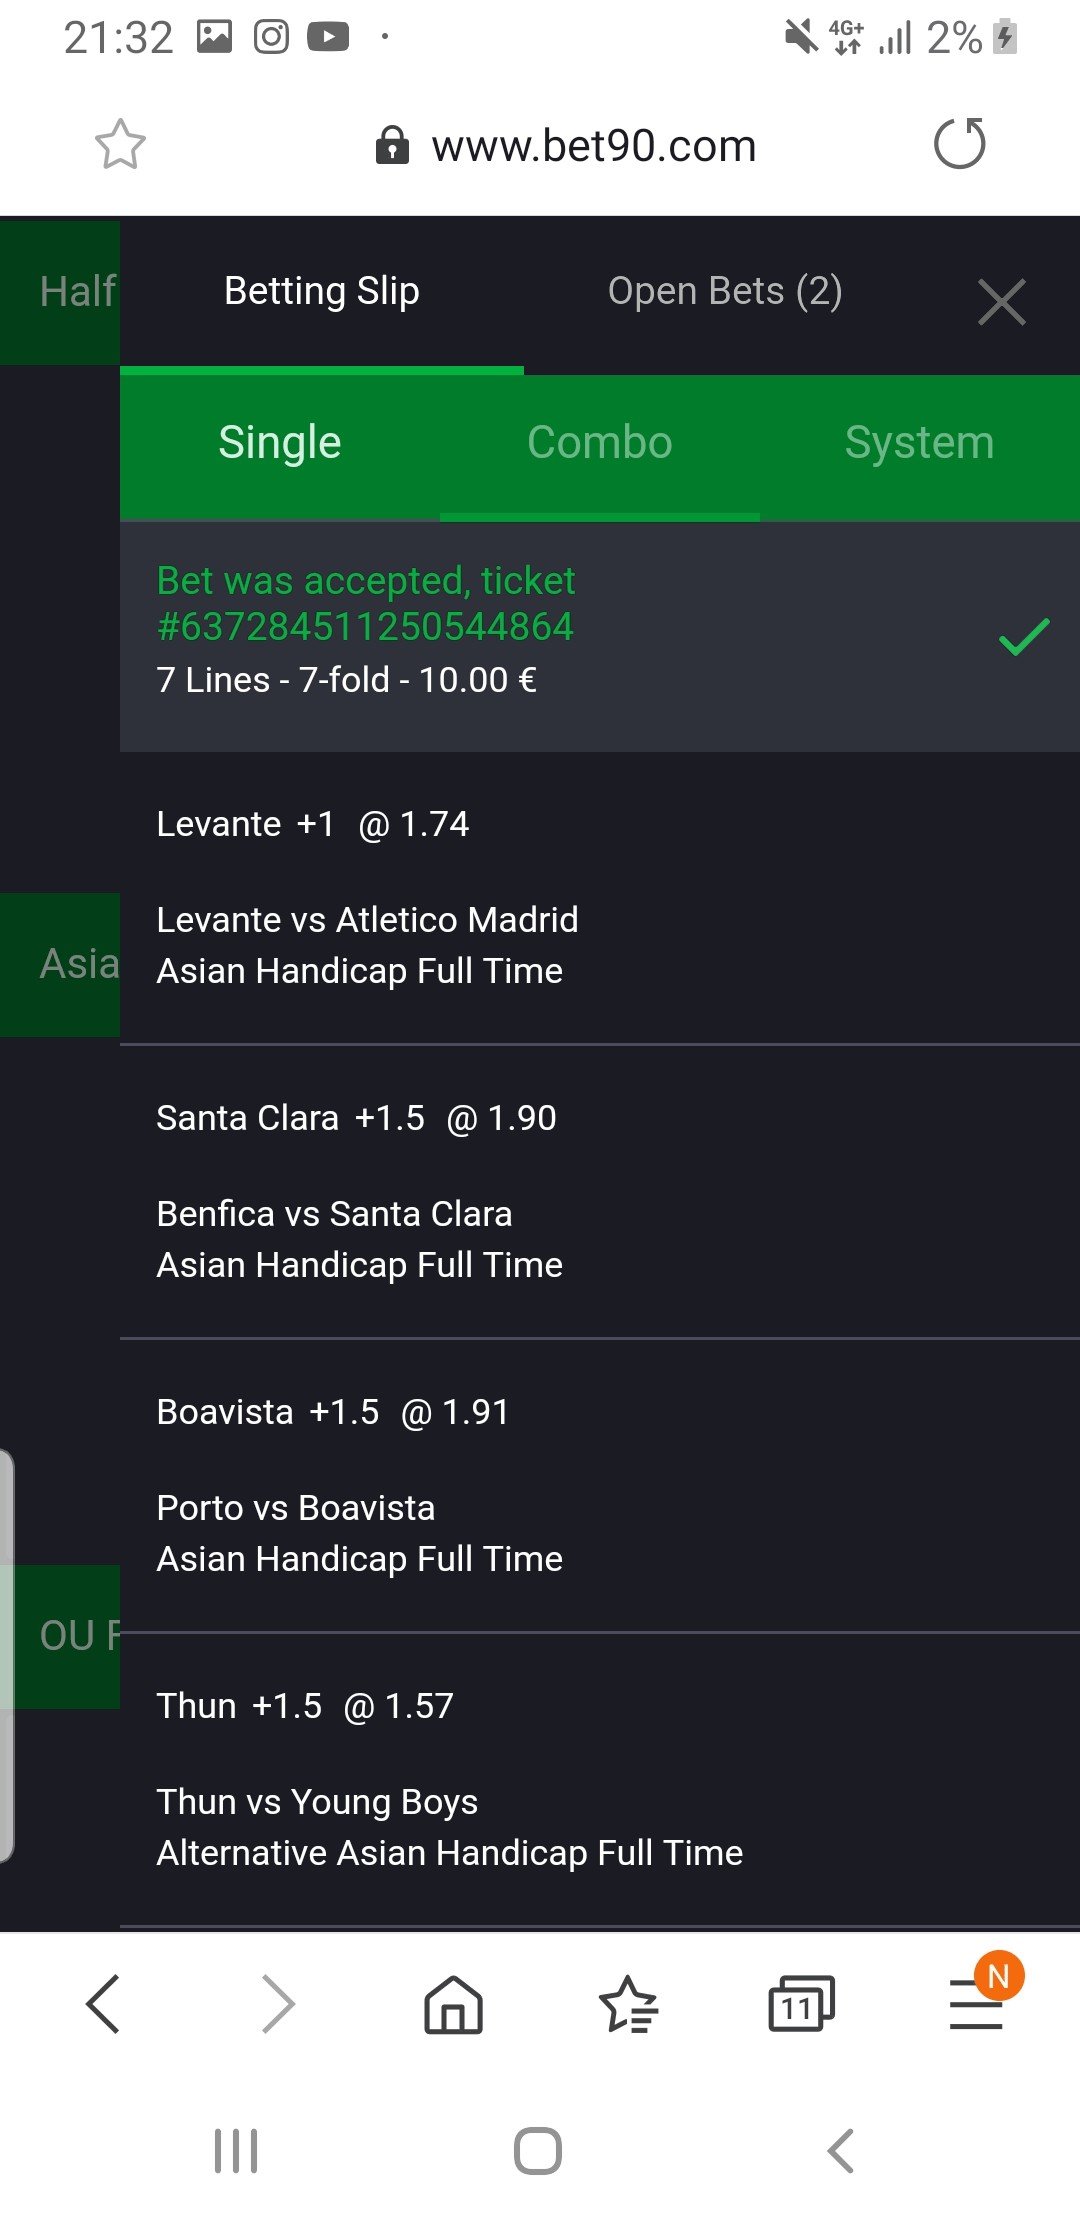The width and height of the screenshot is (1080, 2220).
Task: Open the Open Bets (2) tab
Action: (x=725, y=292)
